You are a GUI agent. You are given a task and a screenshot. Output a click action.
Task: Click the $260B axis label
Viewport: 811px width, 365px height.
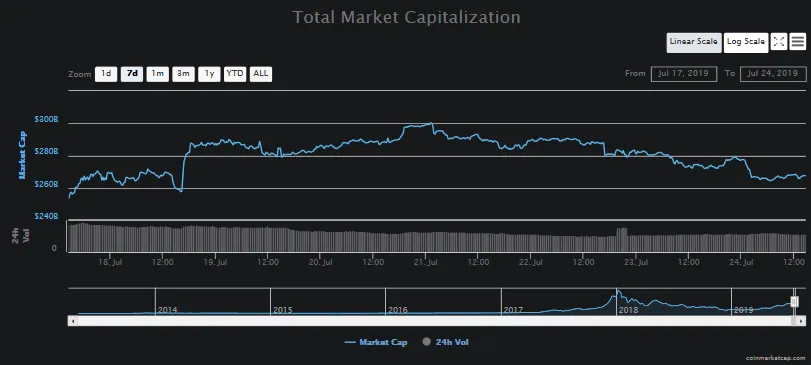[47, 185]
